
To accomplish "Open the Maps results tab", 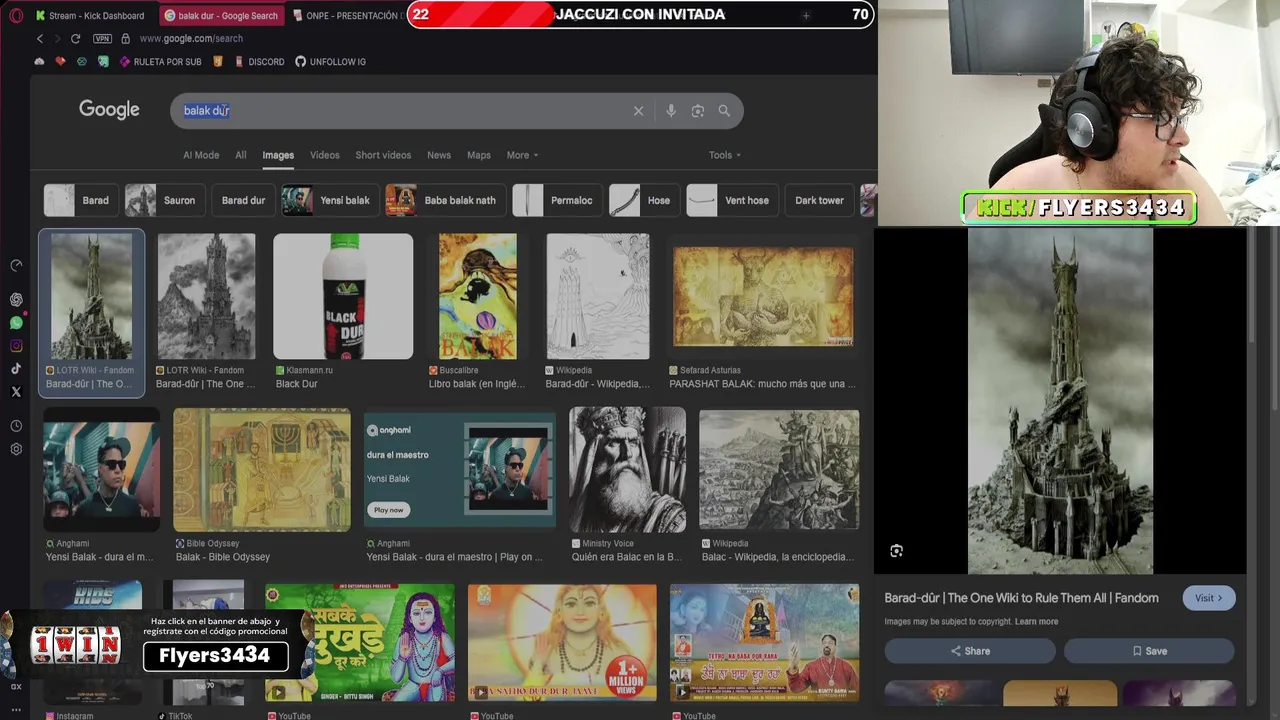I will pyautogui.click(x=479, y=155).
